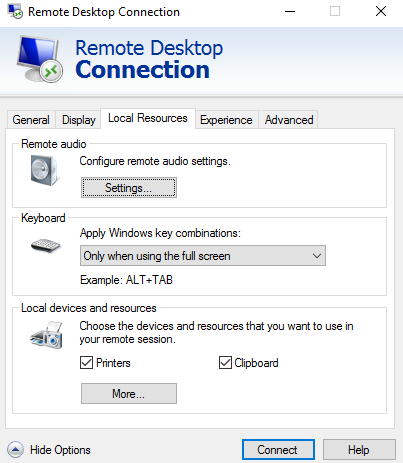Toggle the Printers checkbox

[x=86, y=362]
